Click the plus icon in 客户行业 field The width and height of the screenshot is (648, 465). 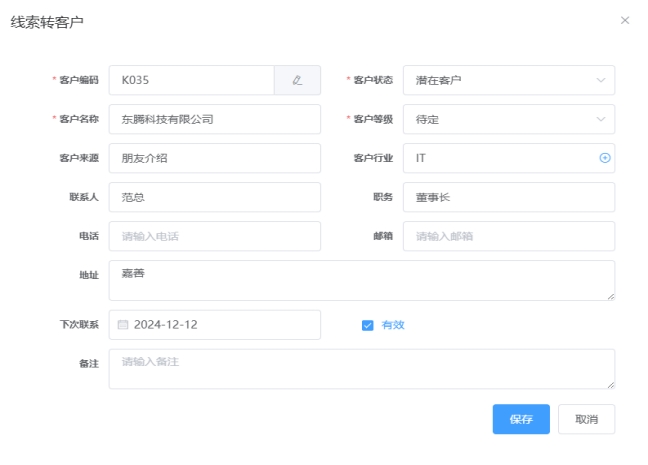pos(604,158)
